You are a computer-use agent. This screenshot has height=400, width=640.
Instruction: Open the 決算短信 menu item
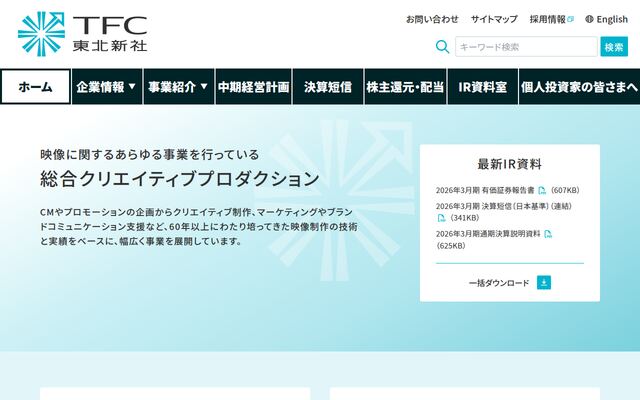pyautogui.click(x=328, y=87)
